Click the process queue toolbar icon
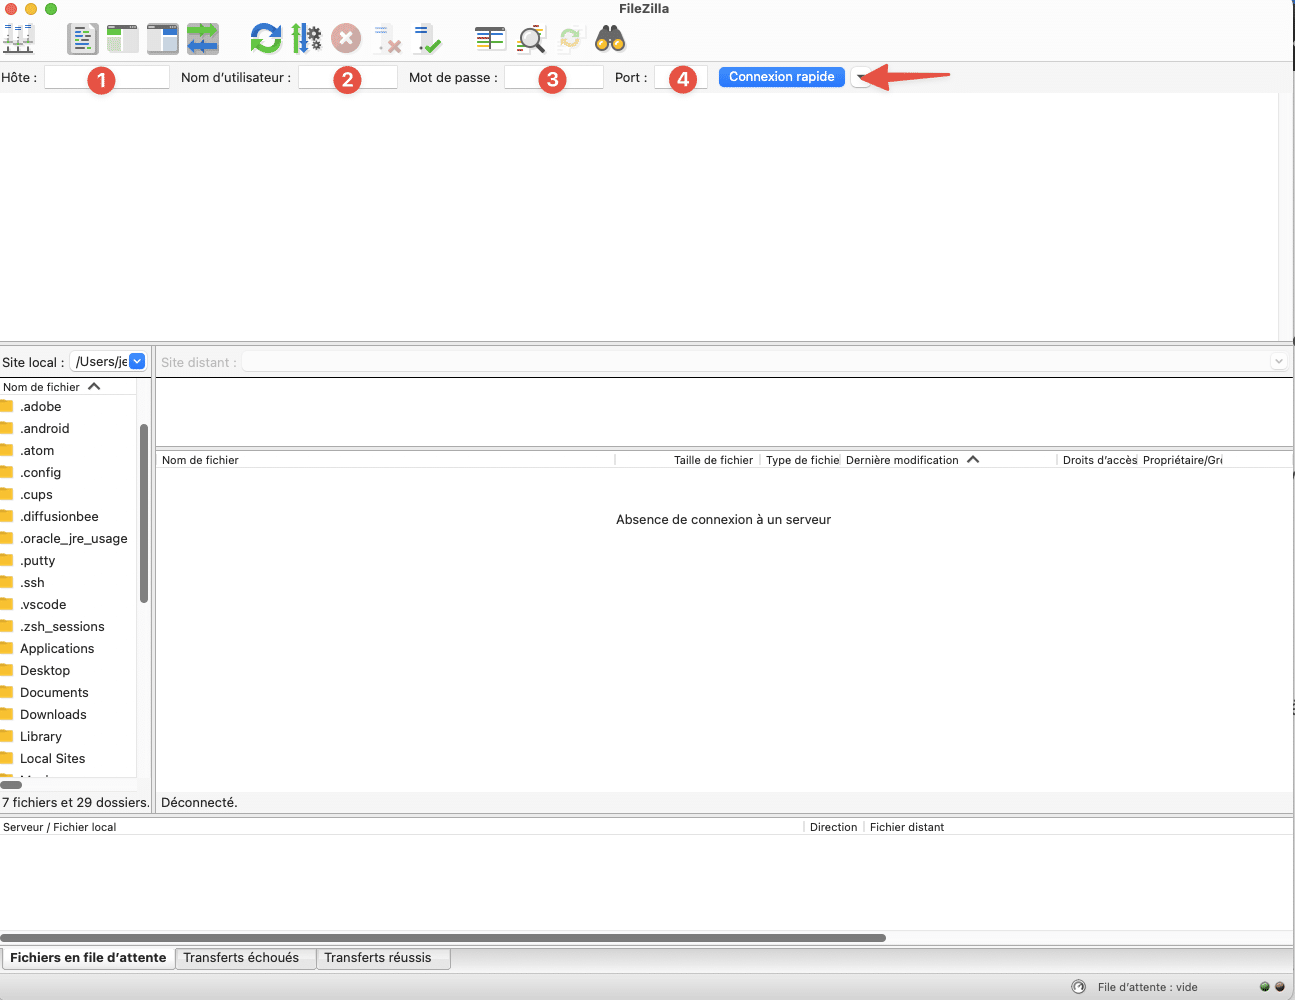Screen dimensions: 1295x1000 306,39
